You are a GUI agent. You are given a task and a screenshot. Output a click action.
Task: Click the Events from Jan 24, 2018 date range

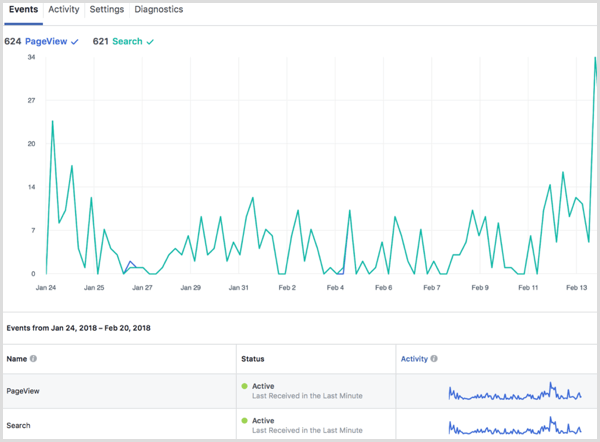click(x=78, y=328)
